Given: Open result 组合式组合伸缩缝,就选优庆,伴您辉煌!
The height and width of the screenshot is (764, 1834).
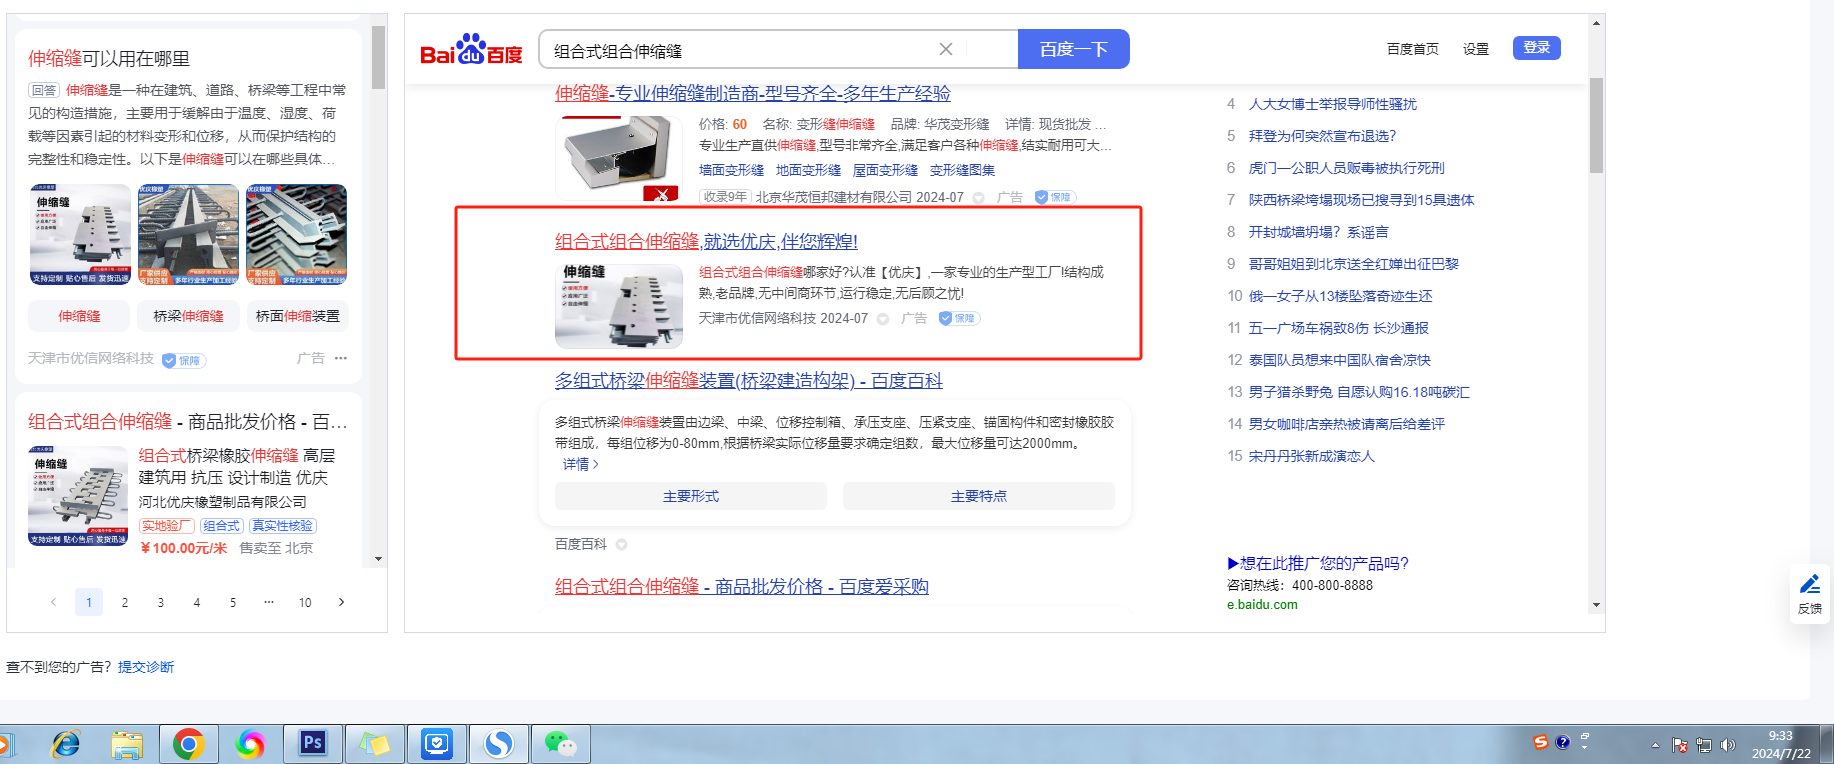Looking at the screenshot, I should [706, 241].
